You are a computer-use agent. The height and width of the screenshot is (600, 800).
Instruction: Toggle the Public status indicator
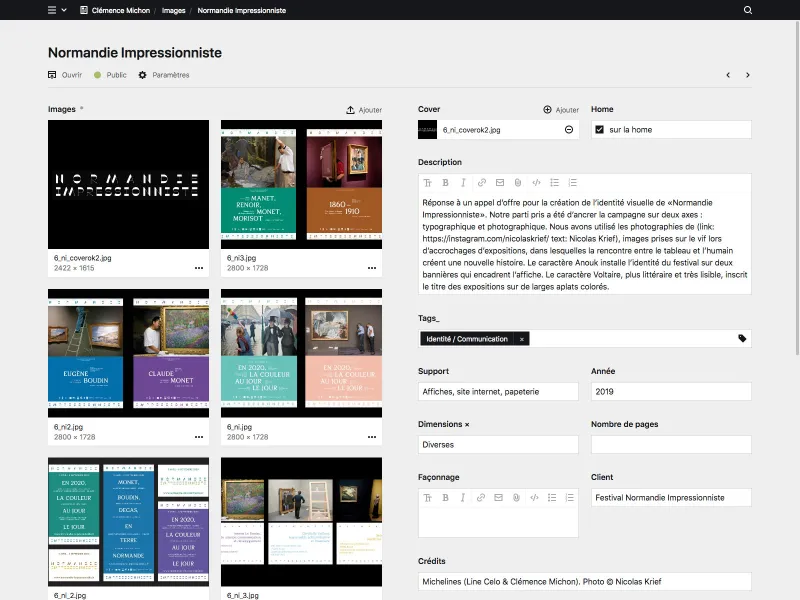click(100, 74)
